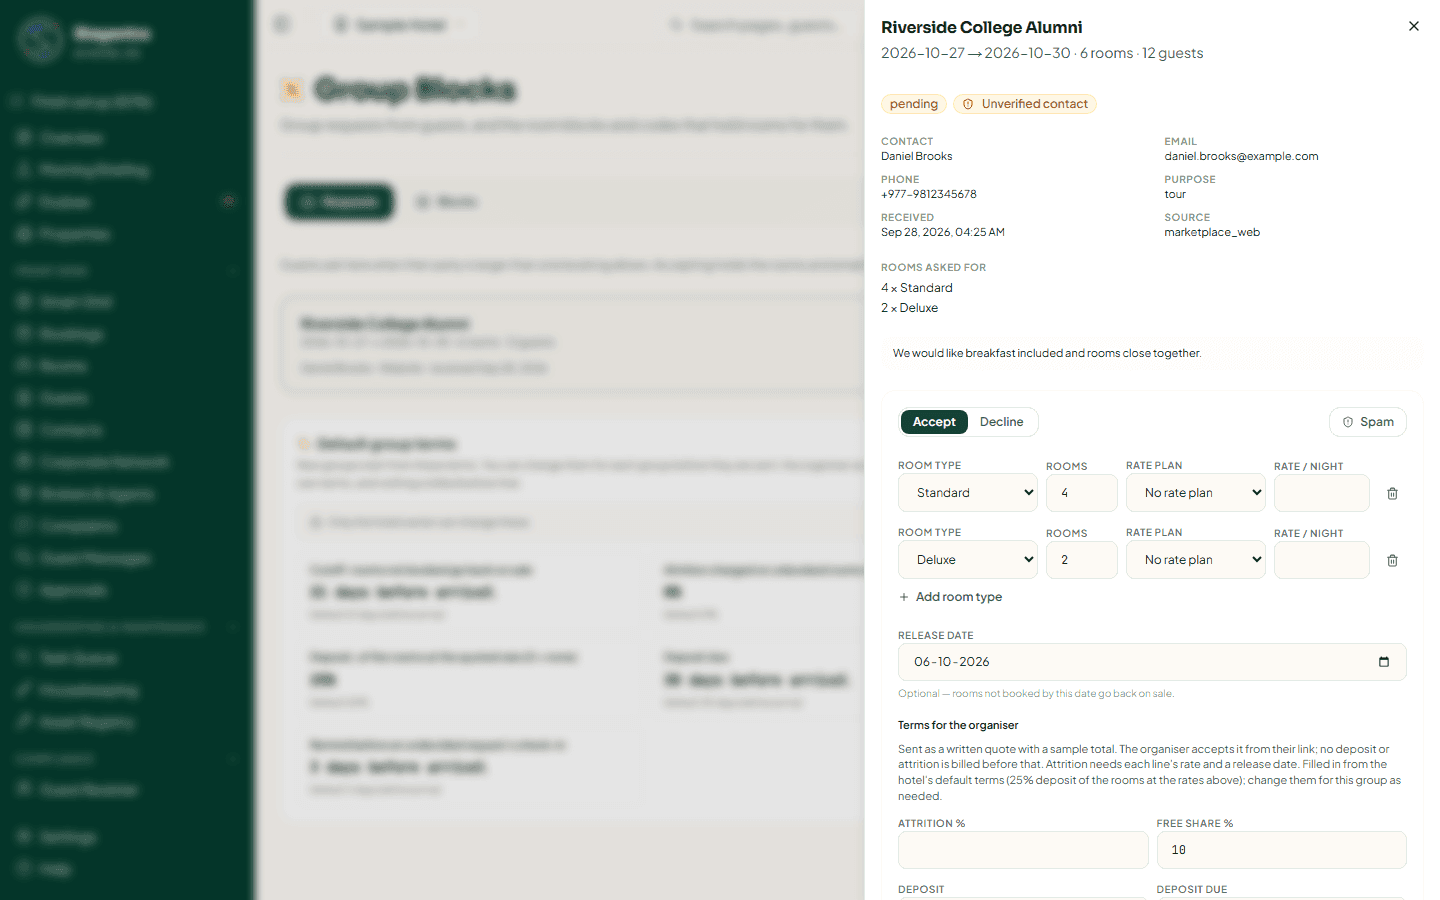Edit the Deluxe rooms count field
Image resolution: width=1440 pixels, height=900 pixels.
(1082, 560)
